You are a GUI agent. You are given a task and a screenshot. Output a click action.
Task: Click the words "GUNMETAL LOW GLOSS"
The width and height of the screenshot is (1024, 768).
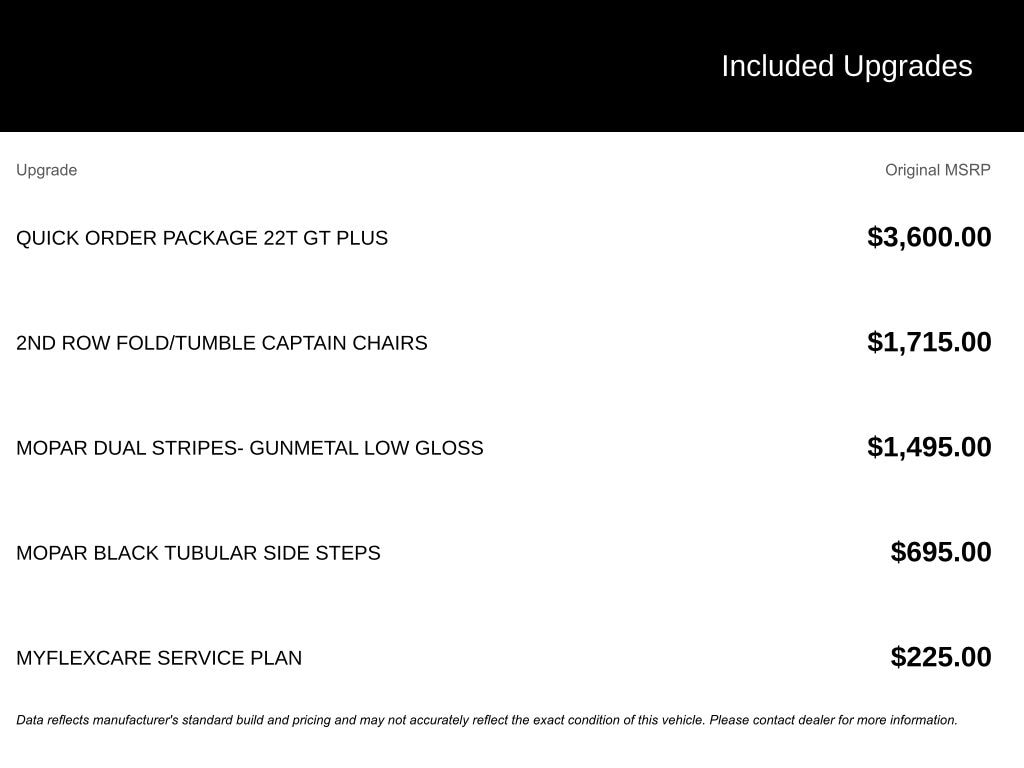[x=366, y=448]
